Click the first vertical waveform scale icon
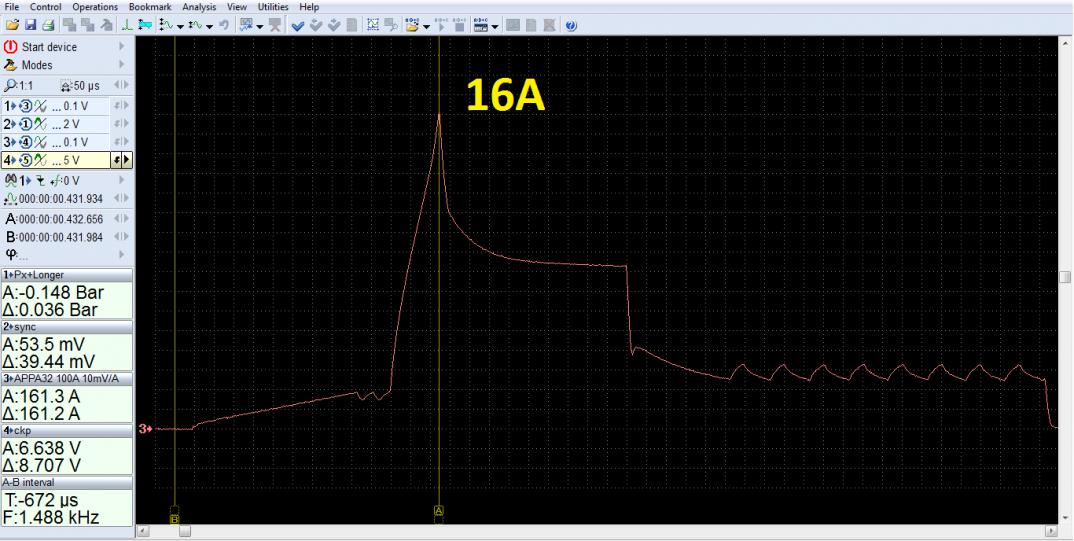 [x=165, y=25]
